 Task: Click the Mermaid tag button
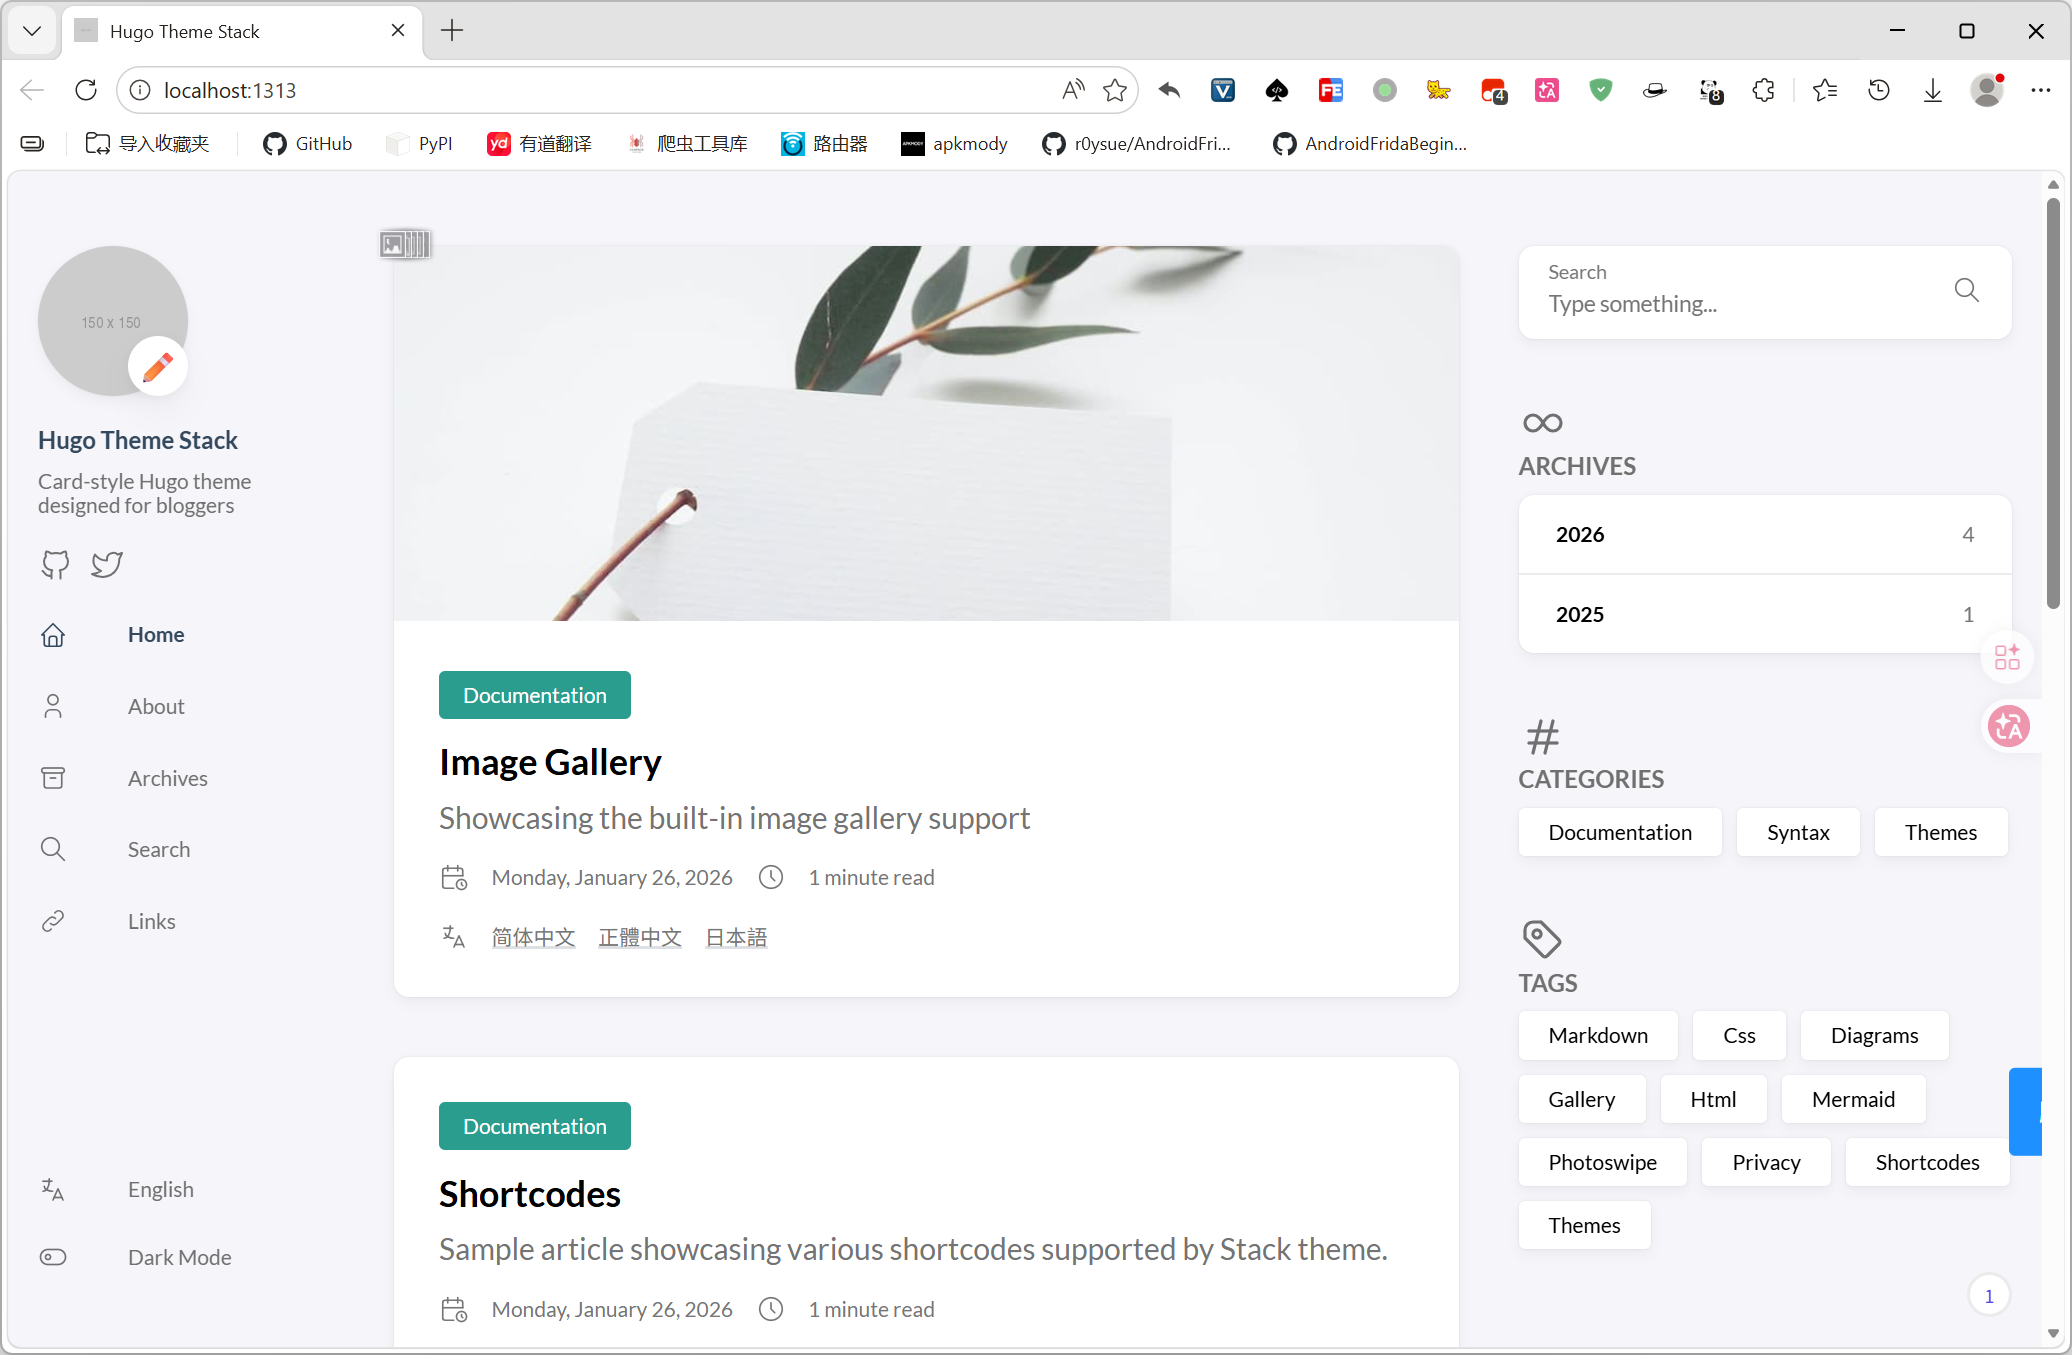point(1853,1099)
